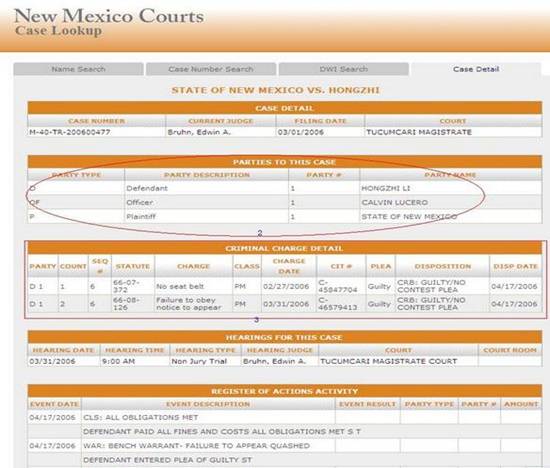Click citation number C-45847704
Image resolution: width=550 pixels, height=468 pixels.
pos(337,286)
